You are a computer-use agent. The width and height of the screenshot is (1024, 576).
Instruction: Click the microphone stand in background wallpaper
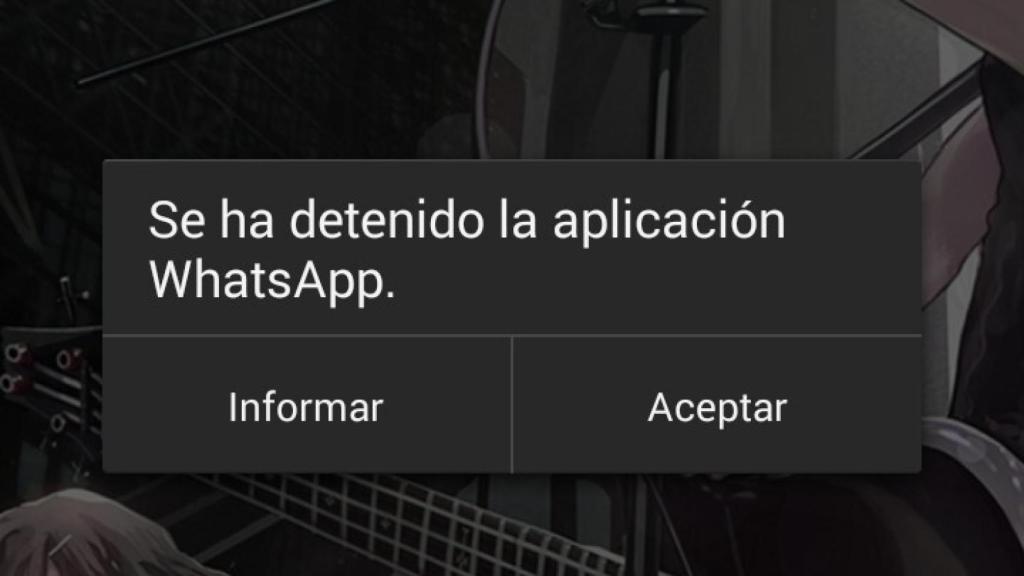coord(664,78)
